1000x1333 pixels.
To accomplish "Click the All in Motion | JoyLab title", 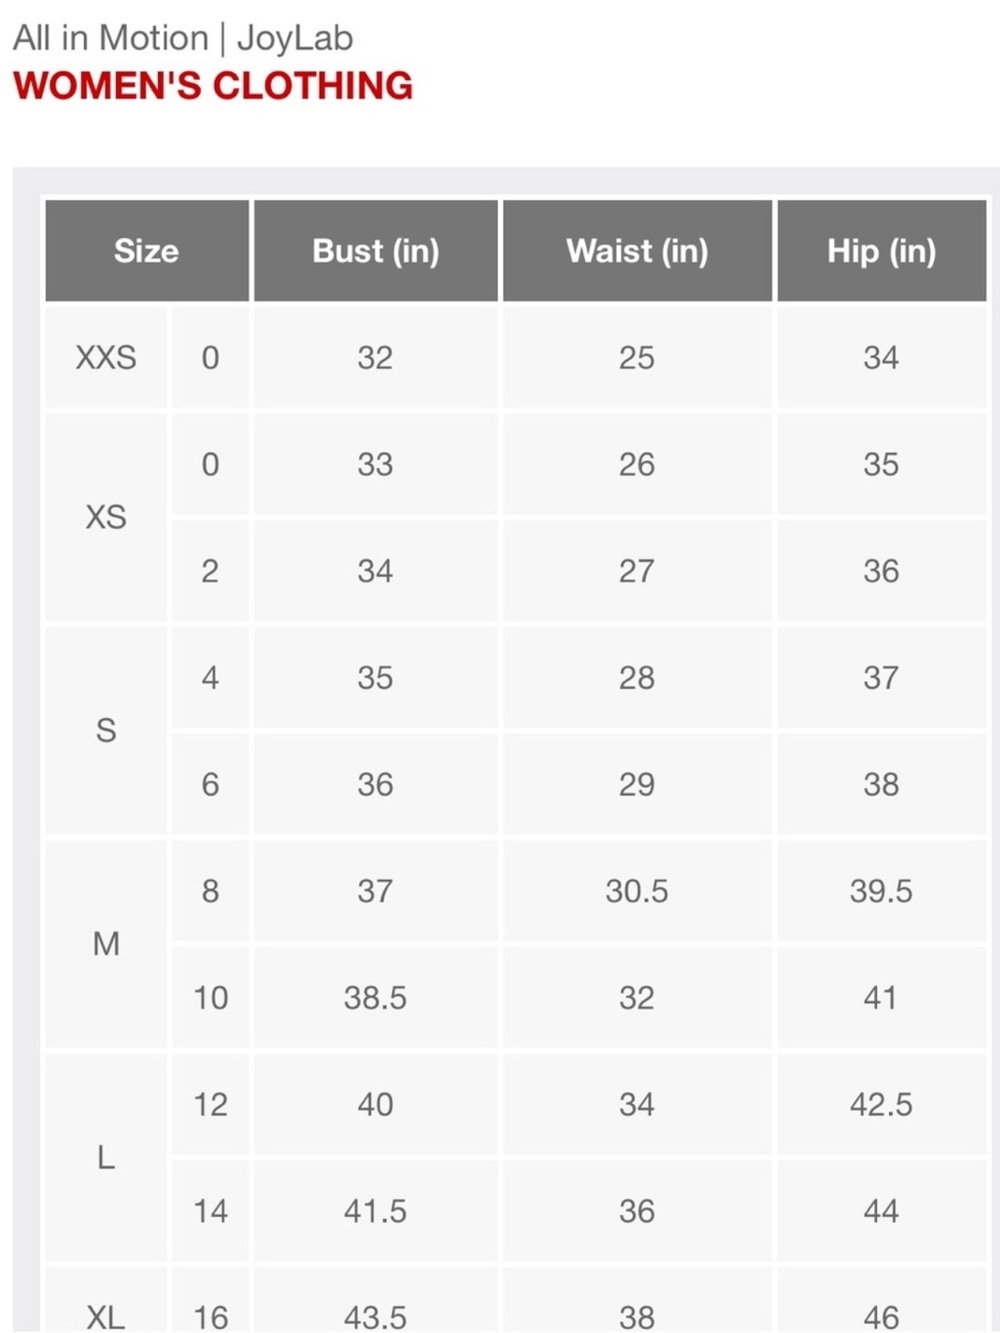I will 183,38.
